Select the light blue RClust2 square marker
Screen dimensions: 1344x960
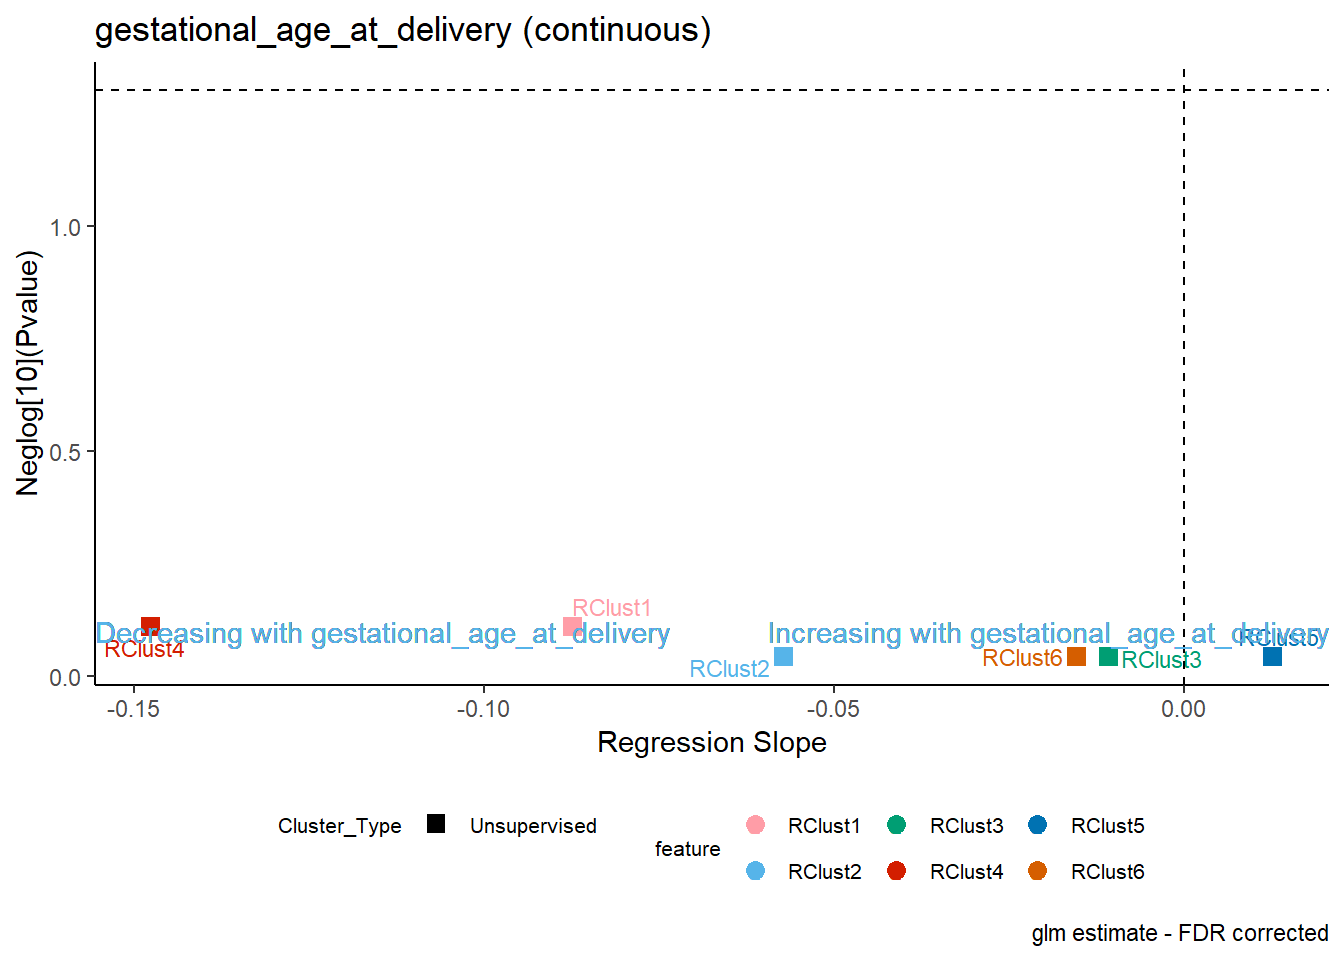(783, 657)
